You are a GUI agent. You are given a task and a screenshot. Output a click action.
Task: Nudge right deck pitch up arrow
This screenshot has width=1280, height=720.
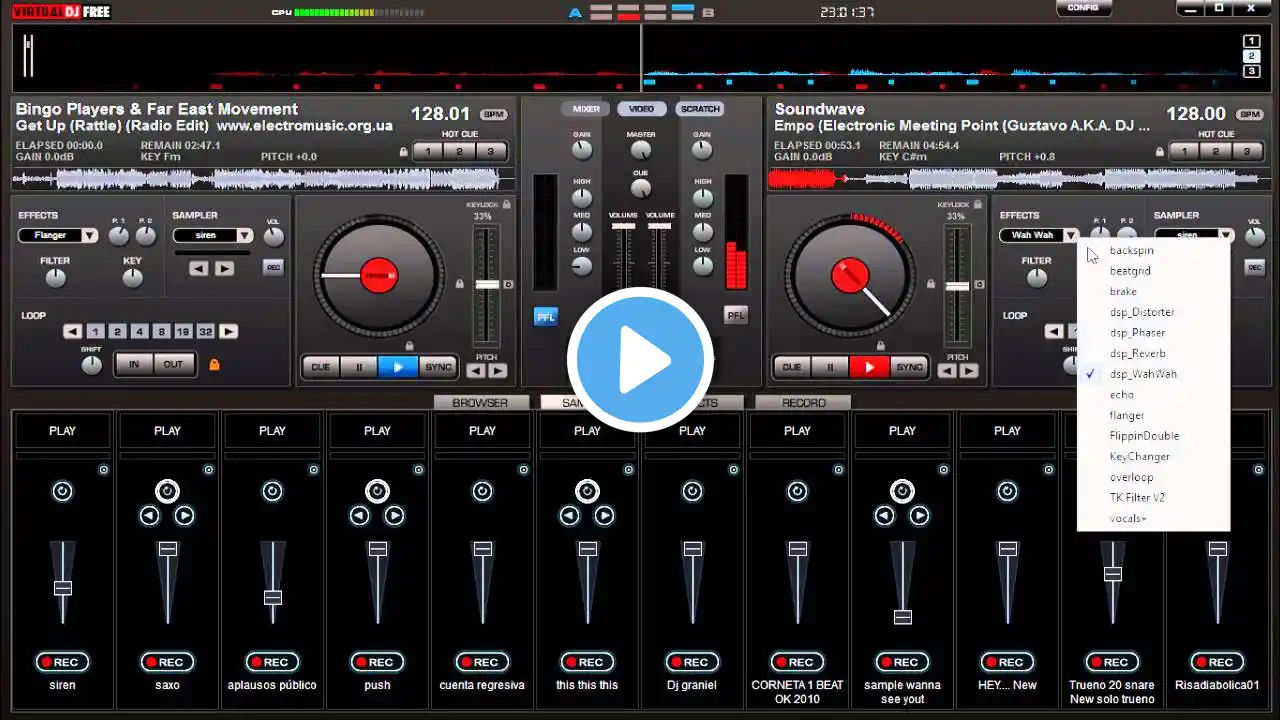(969, 371)
